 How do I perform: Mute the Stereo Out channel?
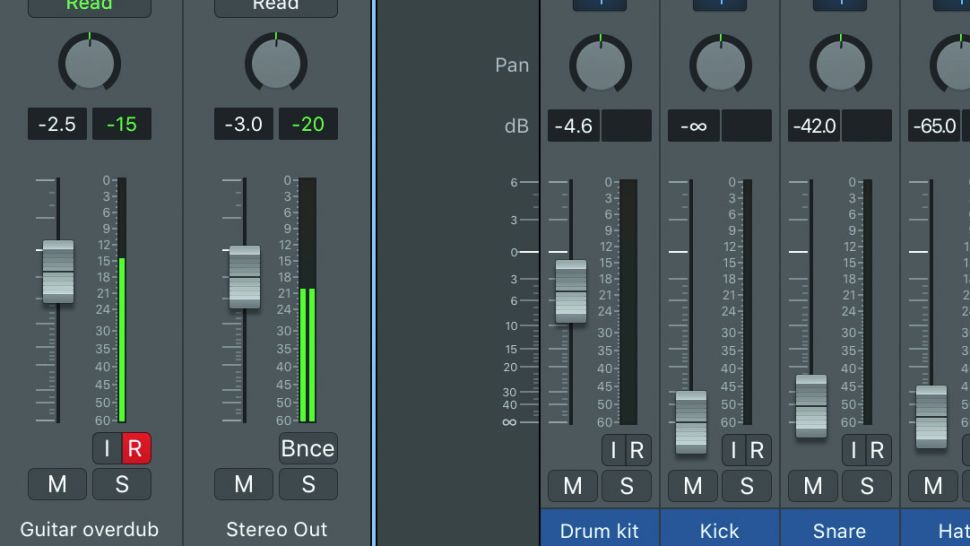coord(243,485)
